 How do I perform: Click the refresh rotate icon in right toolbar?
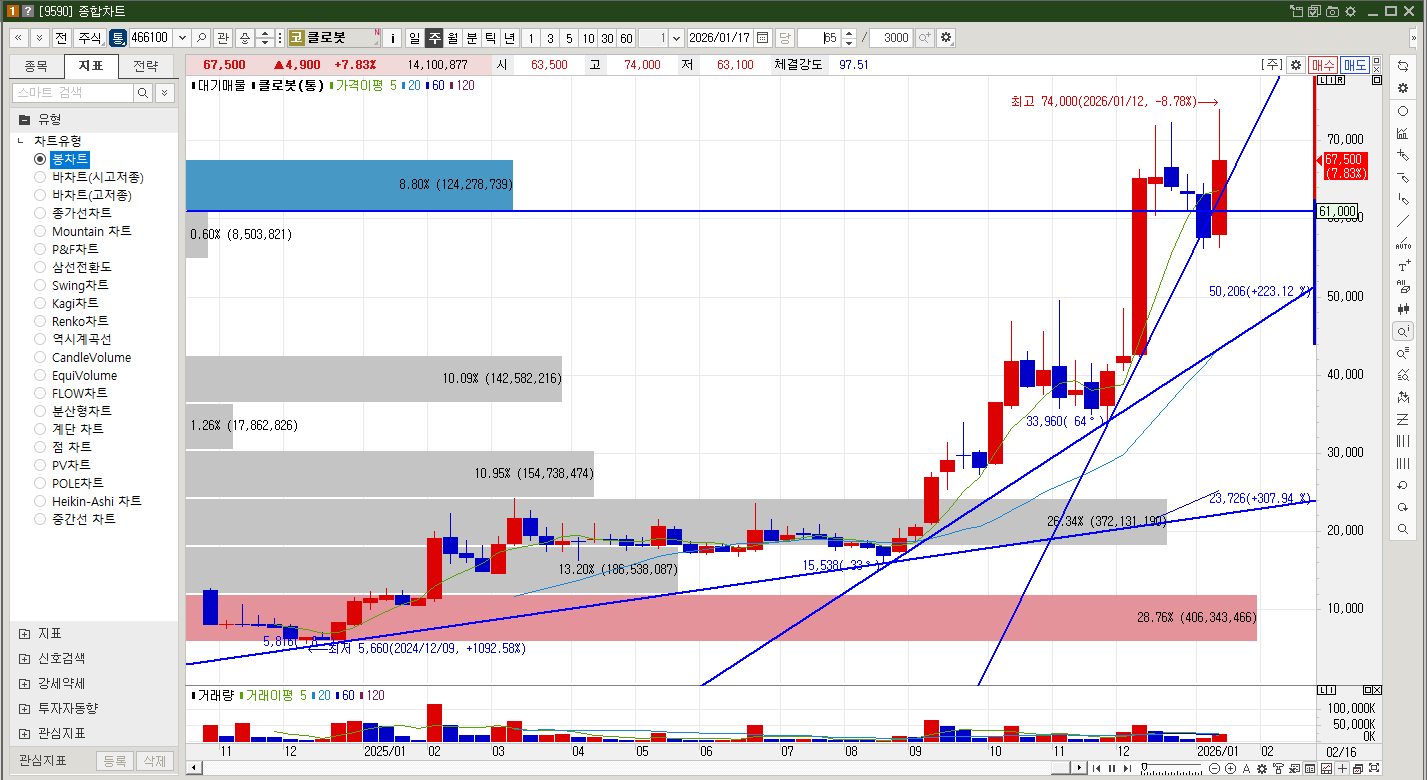[1403, 66]
